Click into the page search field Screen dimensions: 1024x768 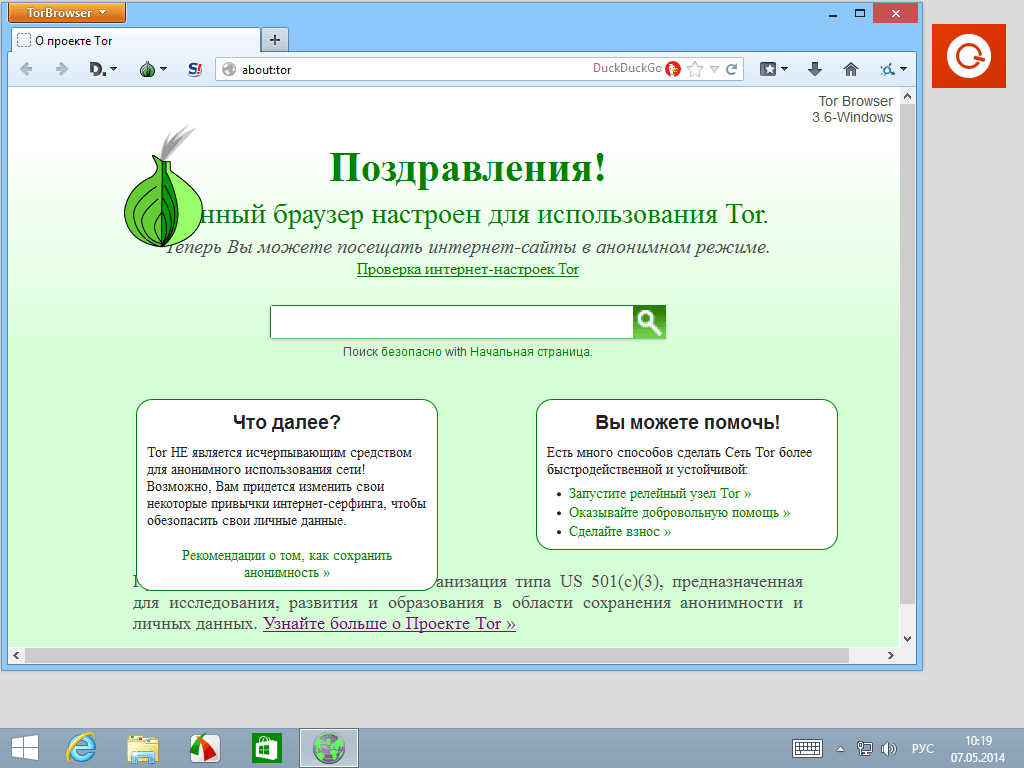[x=451, y=322]
